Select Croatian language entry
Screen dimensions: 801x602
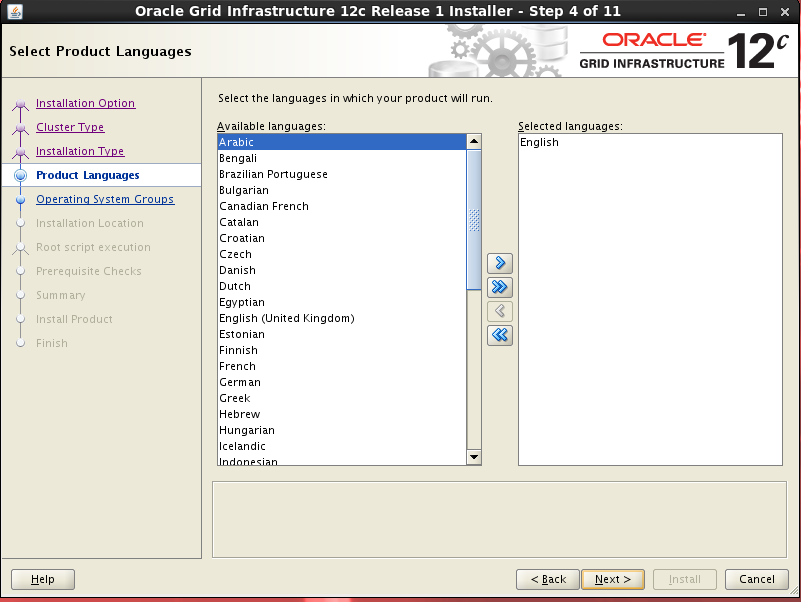(x=342, y=238)
